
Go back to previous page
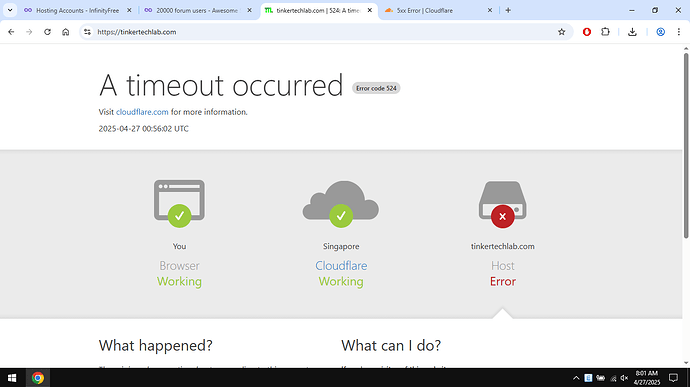[x=11, y=32]
